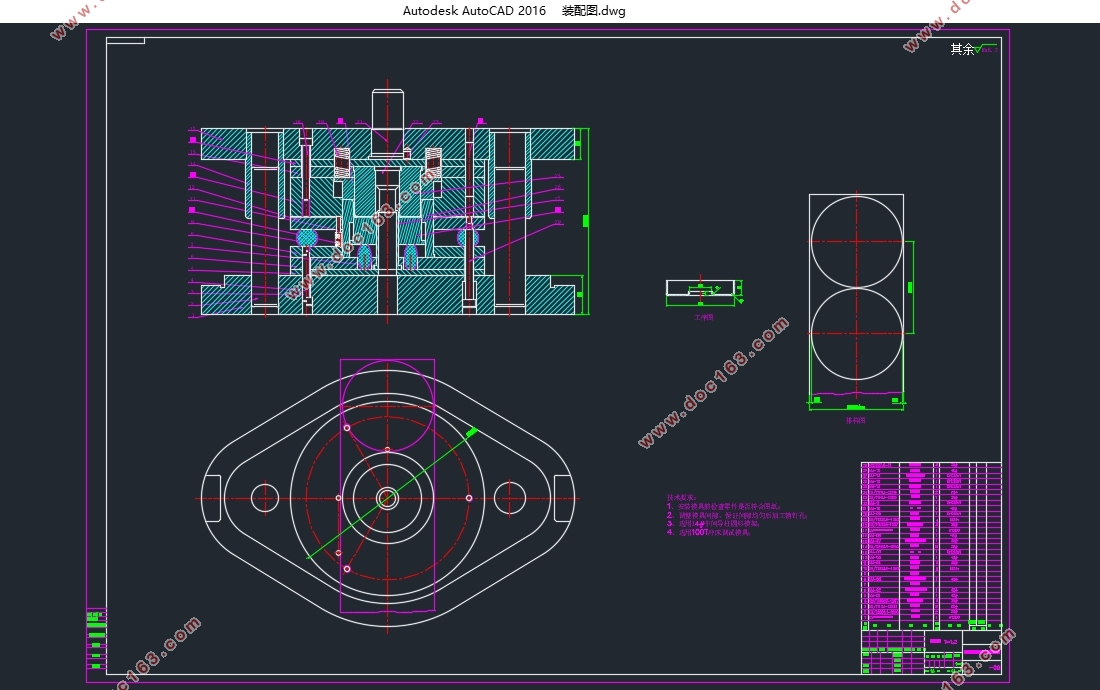Click the green revision text block at bottom-left margin
This screenshot has width=1100, height=690.
coord(96,640)
